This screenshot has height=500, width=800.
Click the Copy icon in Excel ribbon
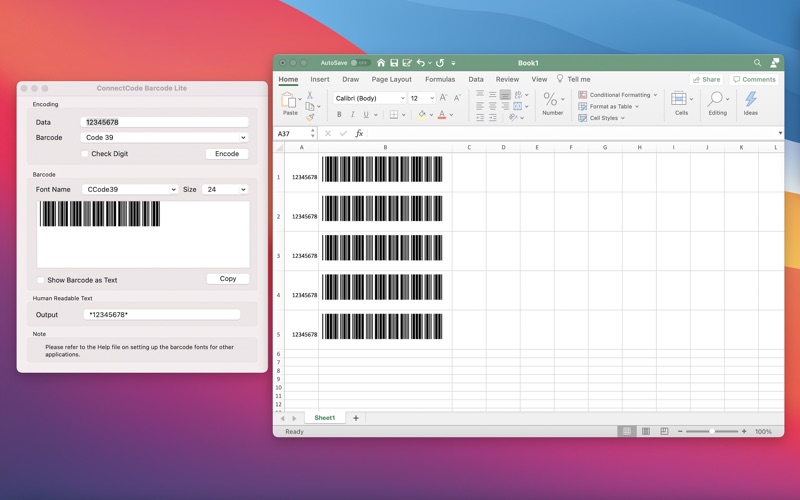coord(310,106)
